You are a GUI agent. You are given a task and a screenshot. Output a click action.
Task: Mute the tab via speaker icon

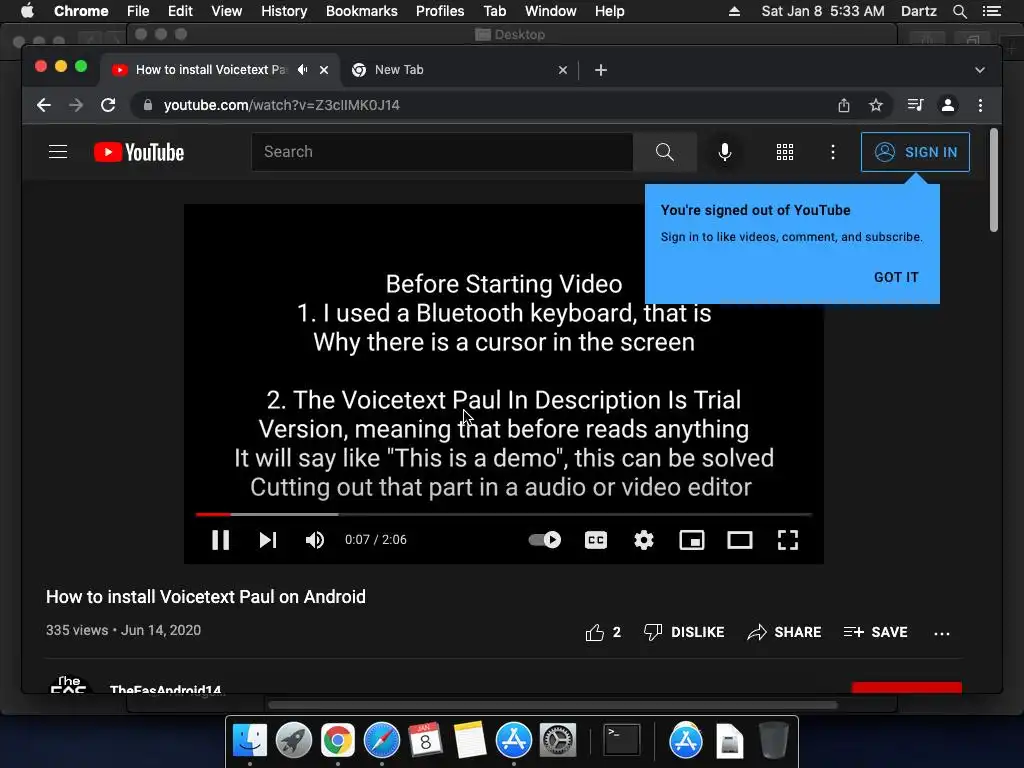(302, 70)
